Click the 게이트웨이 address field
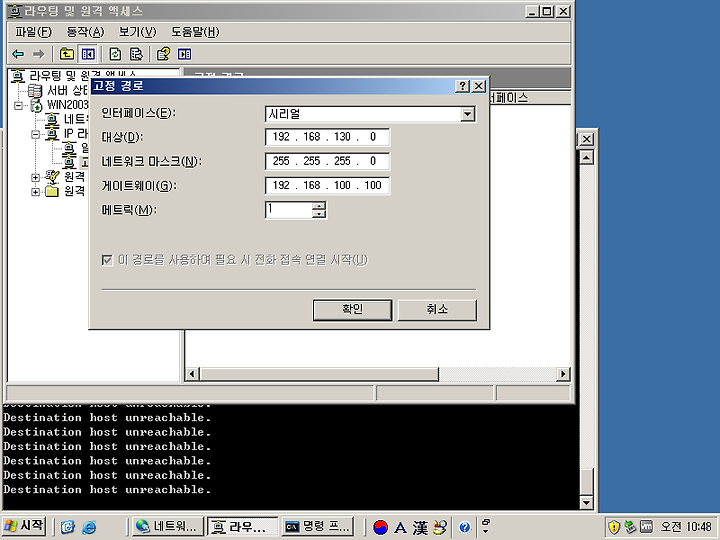 tap(327, 186)
